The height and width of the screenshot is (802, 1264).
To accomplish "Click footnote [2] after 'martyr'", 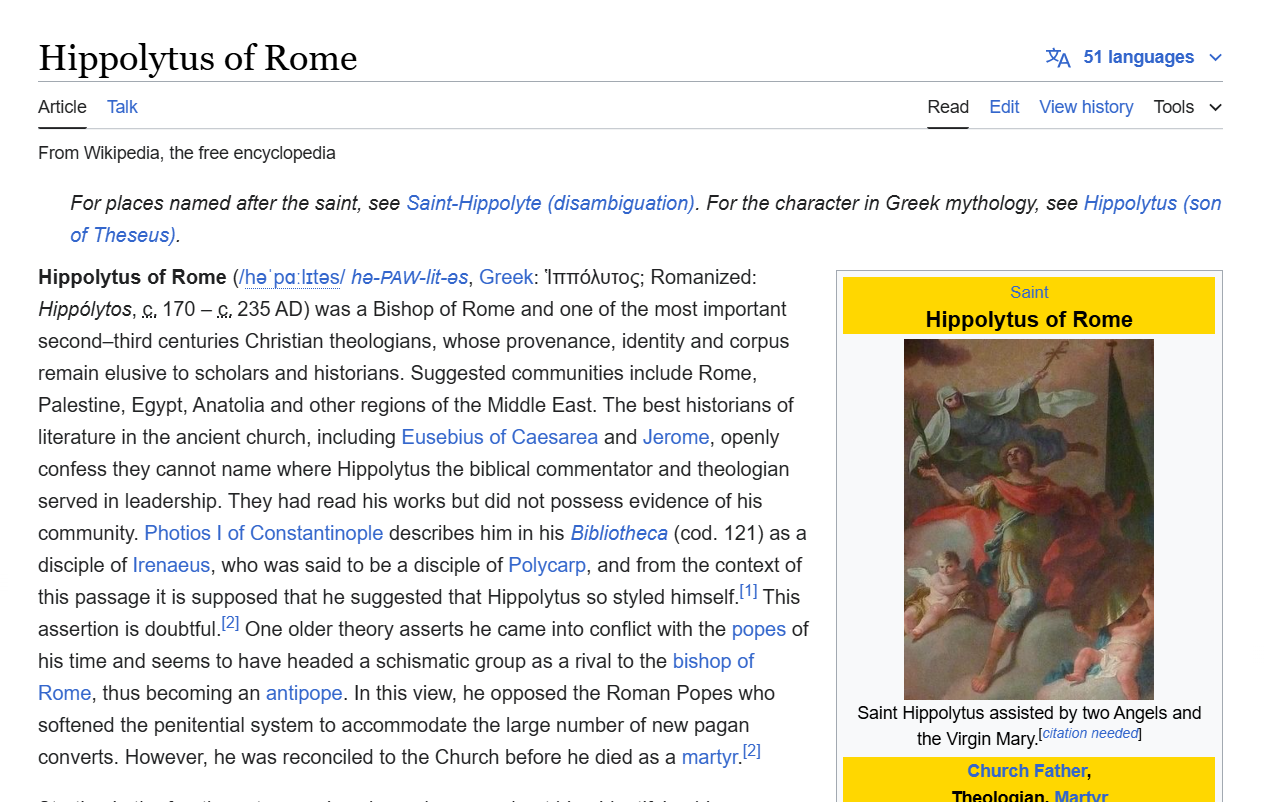I will point(751,751).
